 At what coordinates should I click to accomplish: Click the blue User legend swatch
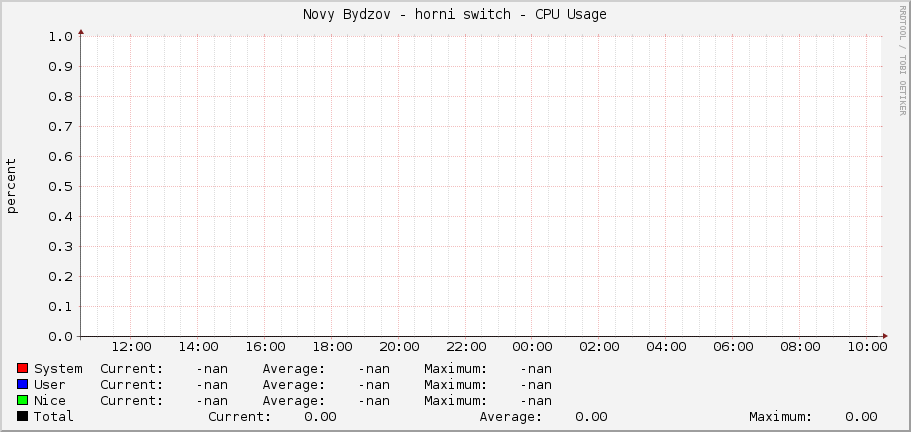click(x=23, y=384)
